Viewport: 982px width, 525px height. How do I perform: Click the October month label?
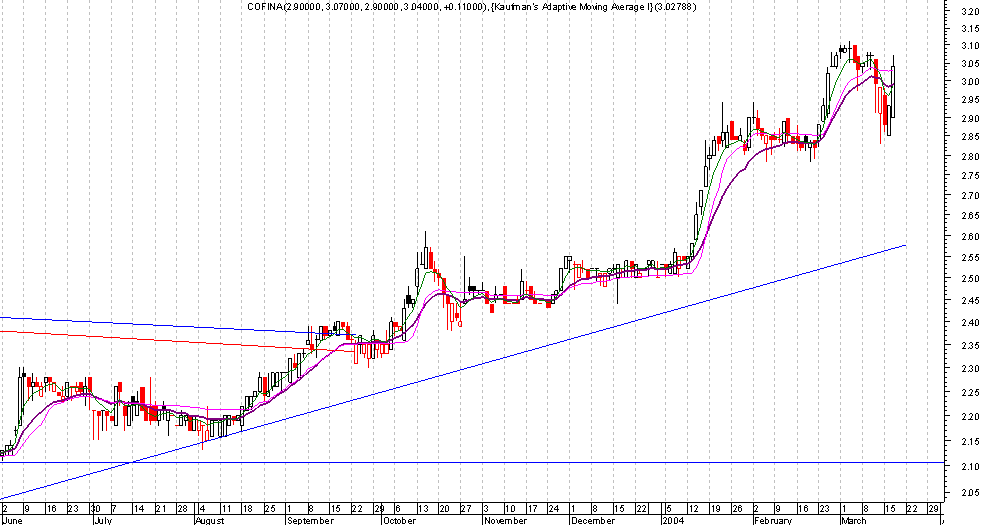coord(398,521)
